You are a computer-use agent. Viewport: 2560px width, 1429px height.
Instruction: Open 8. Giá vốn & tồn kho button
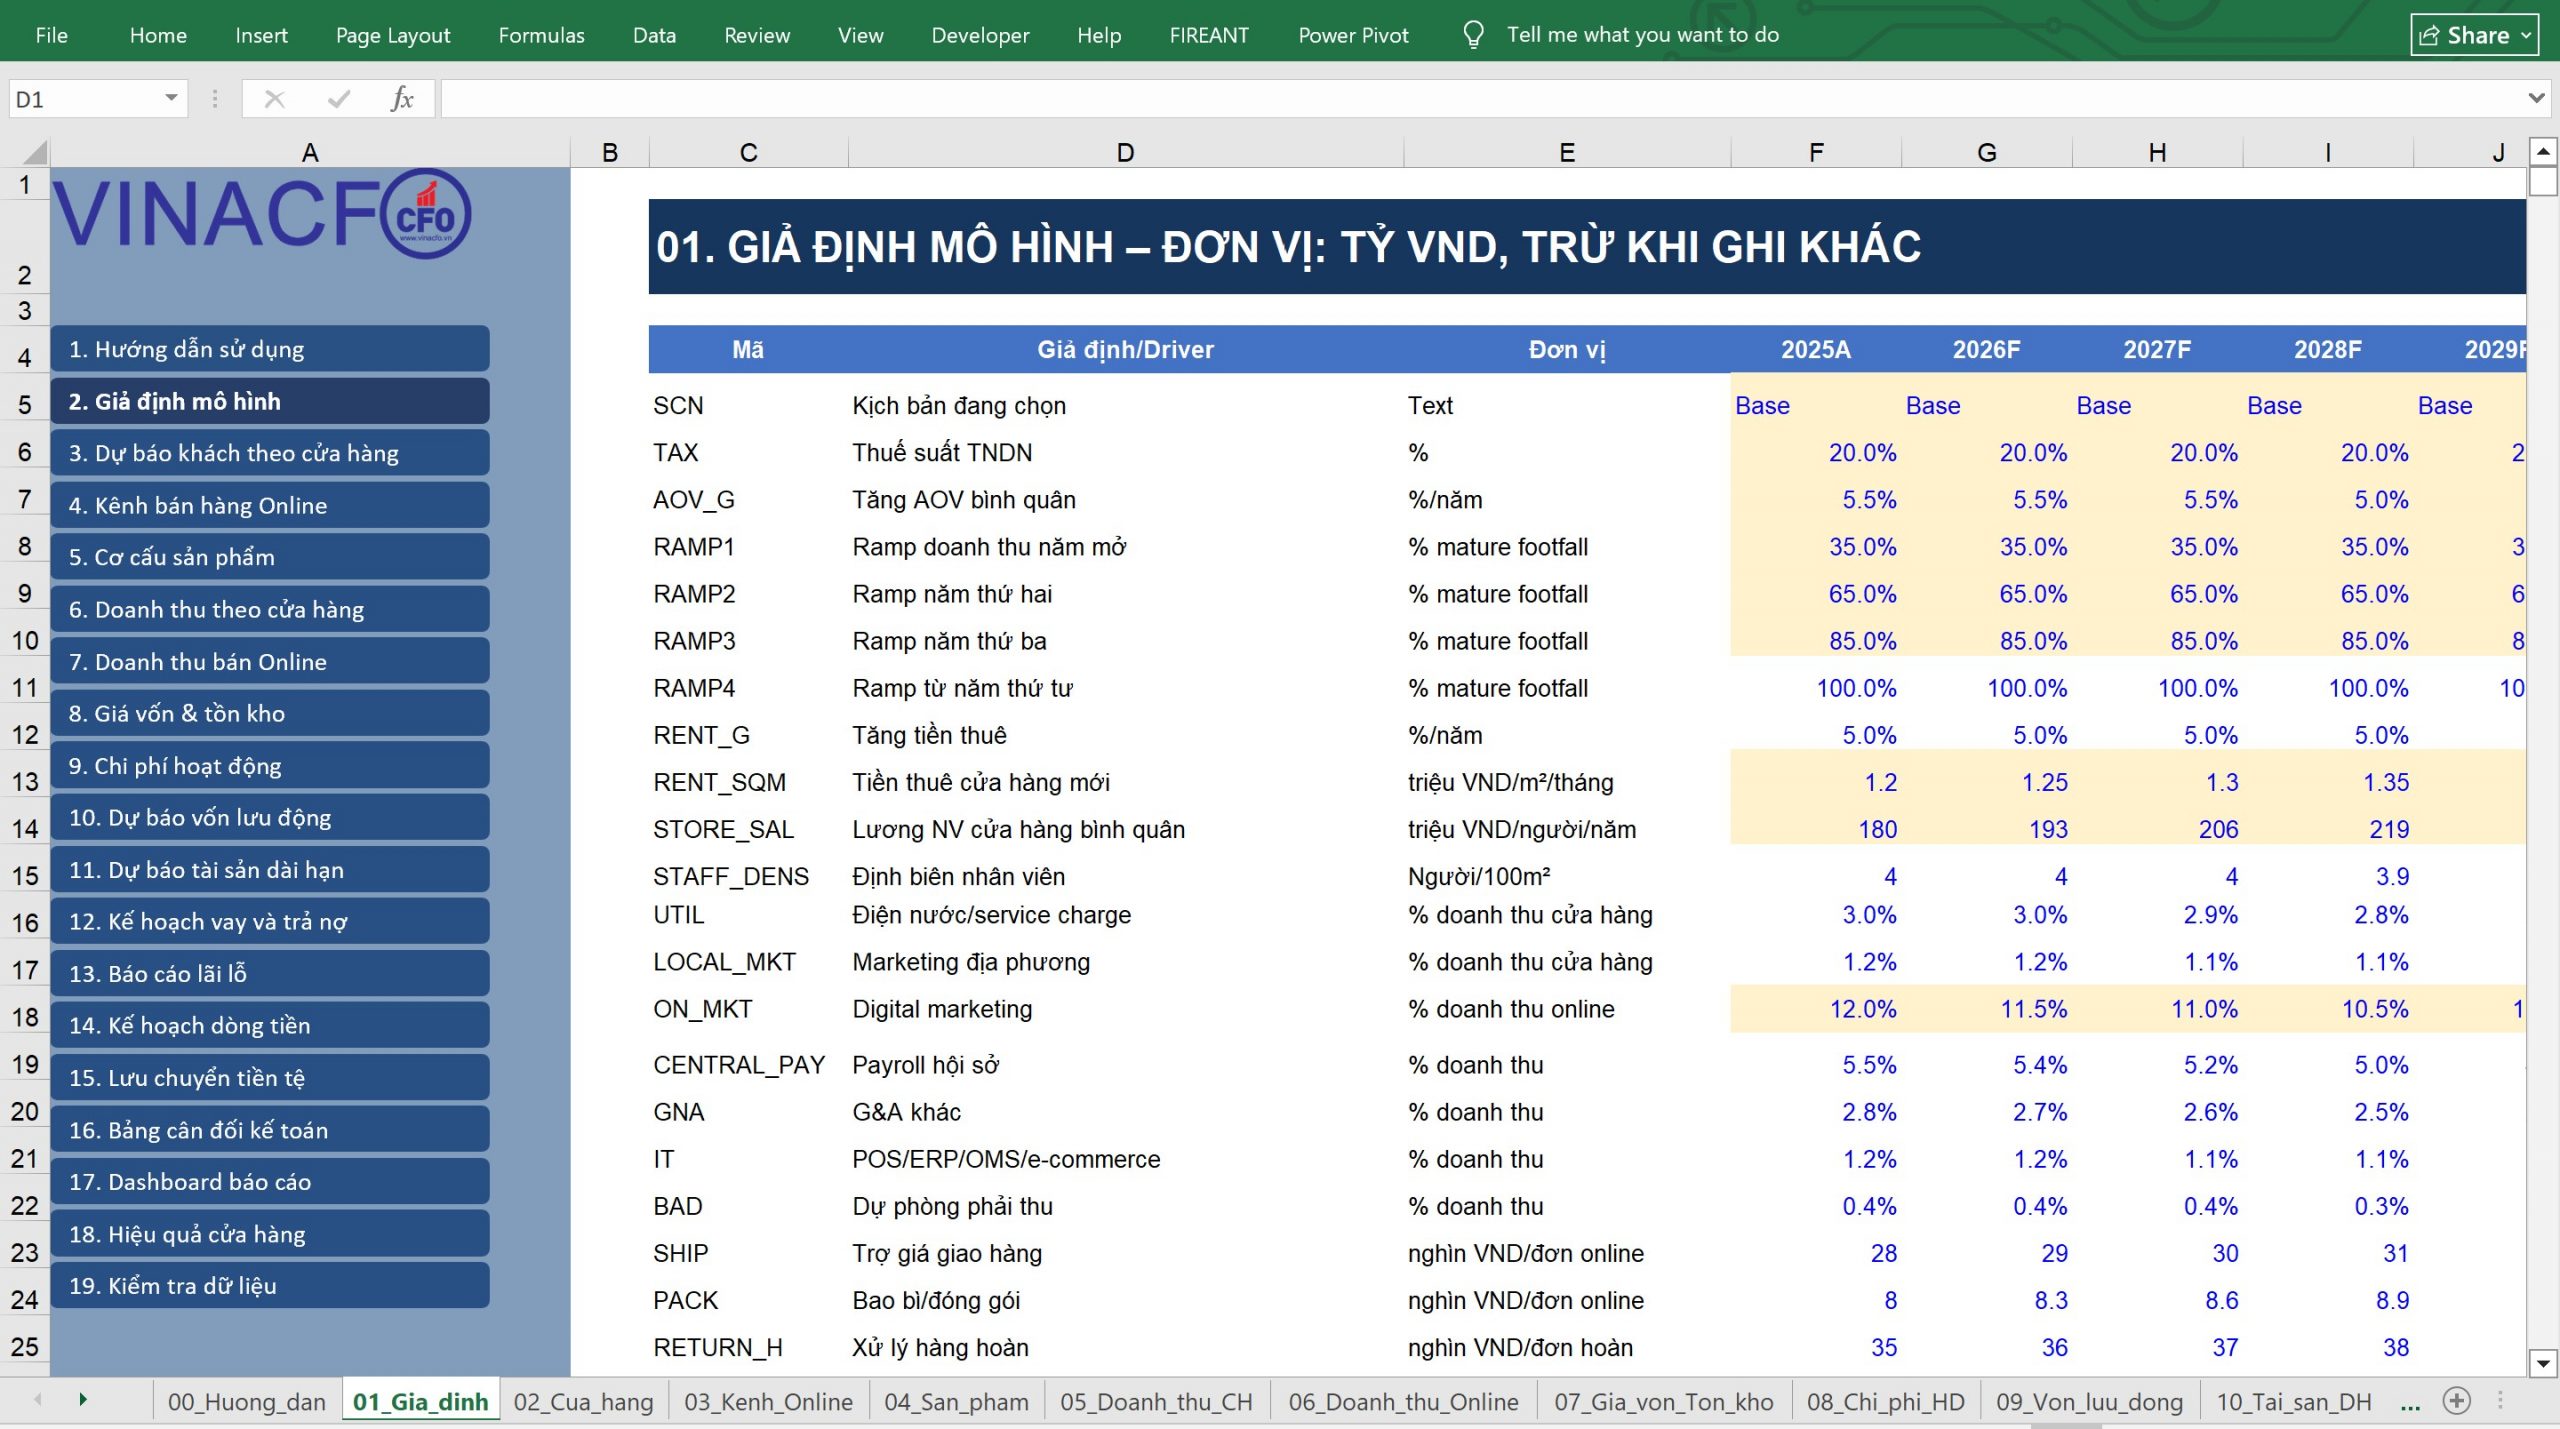pos(270,713)
